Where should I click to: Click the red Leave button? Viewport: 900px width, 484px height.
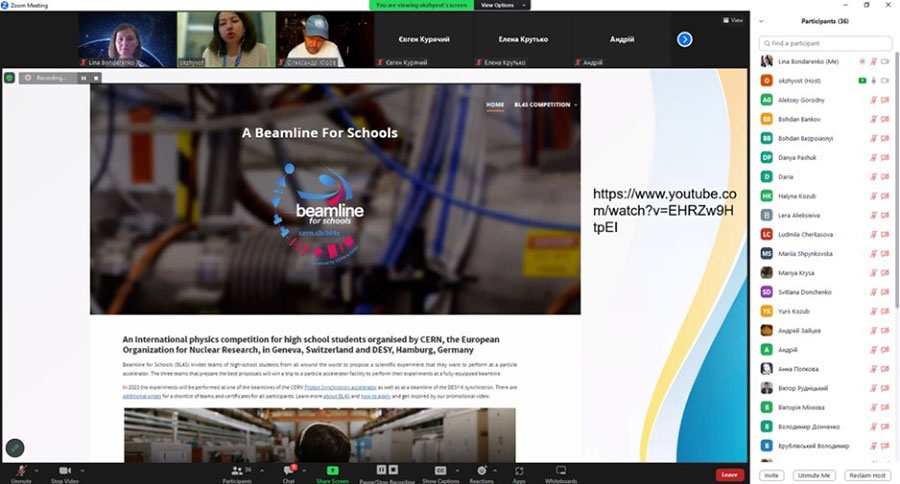pos(730,475)
